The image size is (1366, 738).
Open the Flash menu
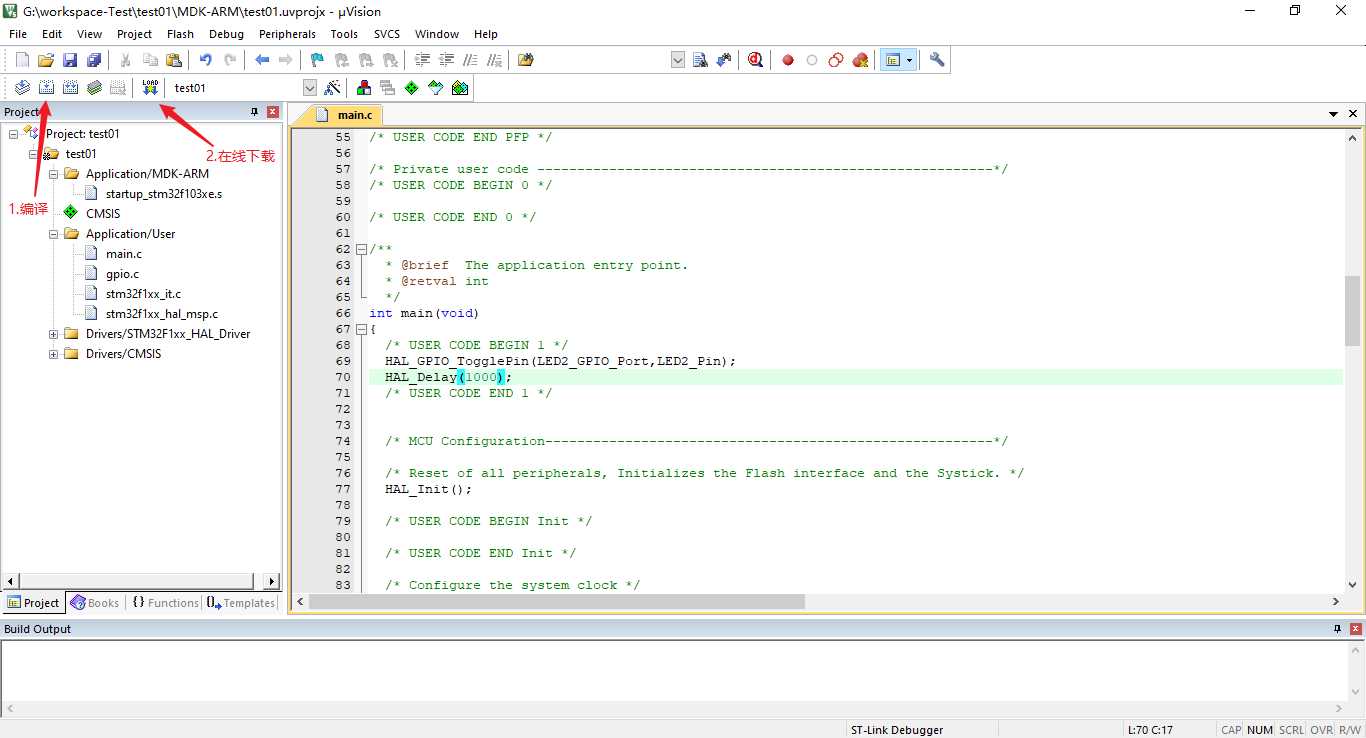click(180, 34)
